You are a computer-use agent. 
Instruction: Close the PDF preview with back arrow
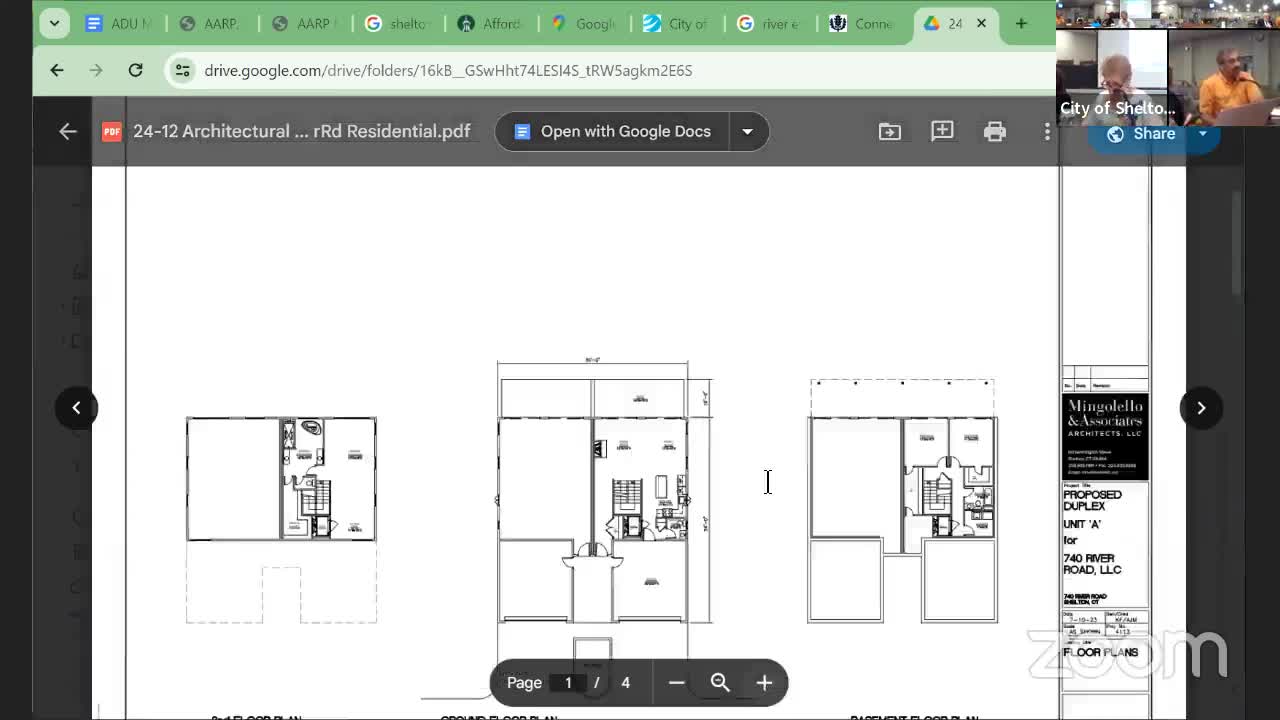(68, 131)
